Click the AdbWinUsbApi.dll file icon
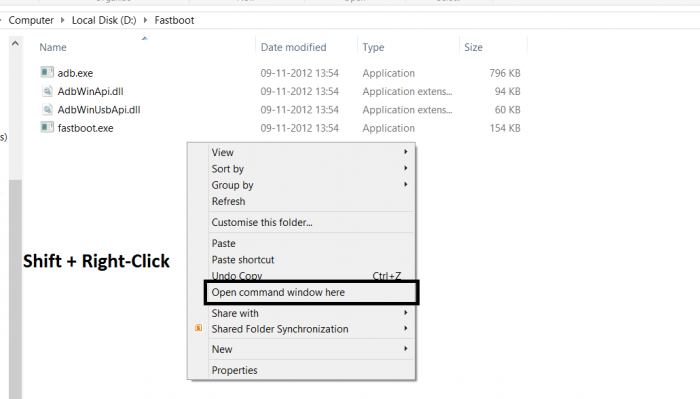 47,109
